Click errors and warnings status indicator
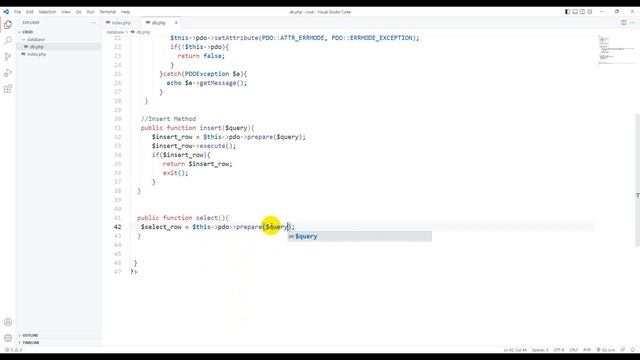The width and height of the screenshot is (640, 360). pos(13,350)
